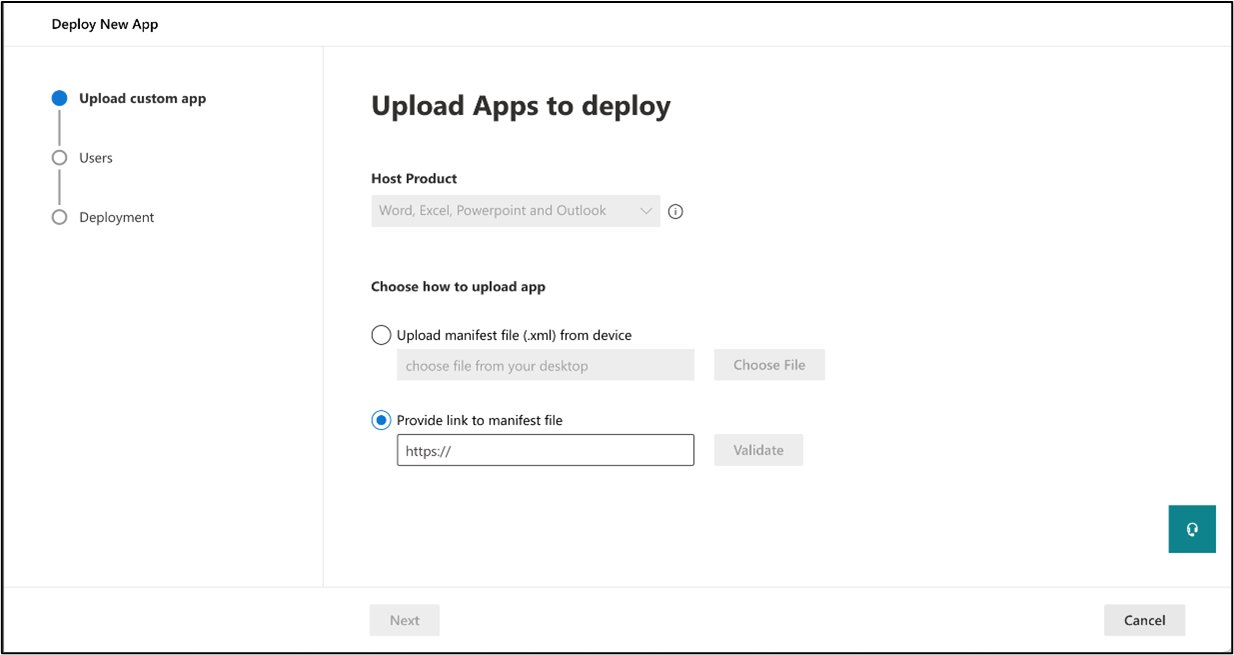Click the Next button
Viewport: 1234px width, 655px height.
coord(404,620)
